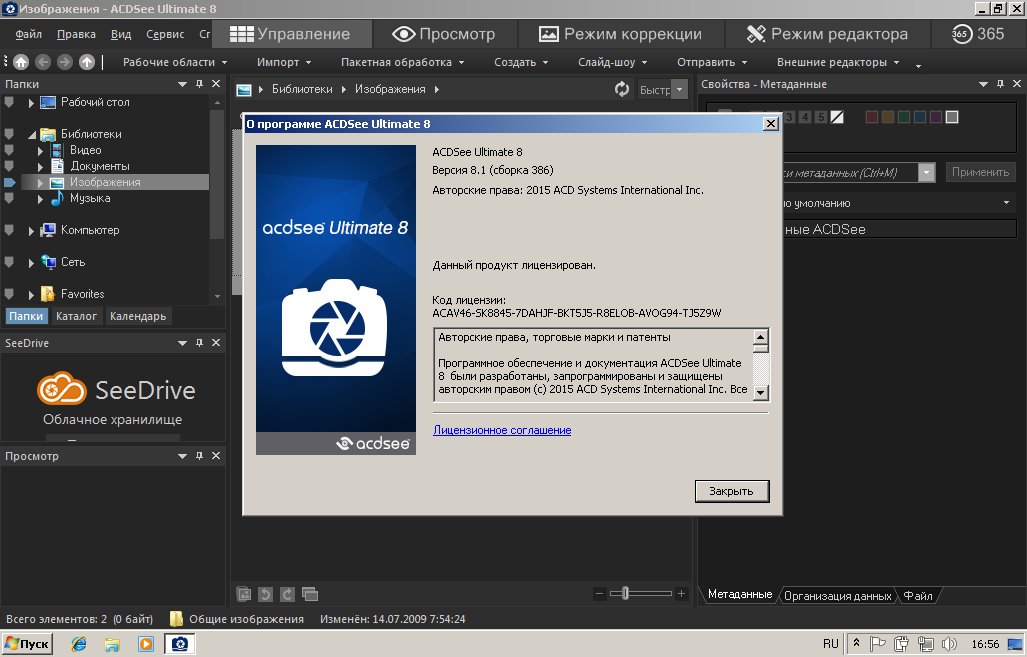The image size is (1027, 657).
Task: Click ACDSee camera icon in taskbar
Action: [x=179, y=644]
